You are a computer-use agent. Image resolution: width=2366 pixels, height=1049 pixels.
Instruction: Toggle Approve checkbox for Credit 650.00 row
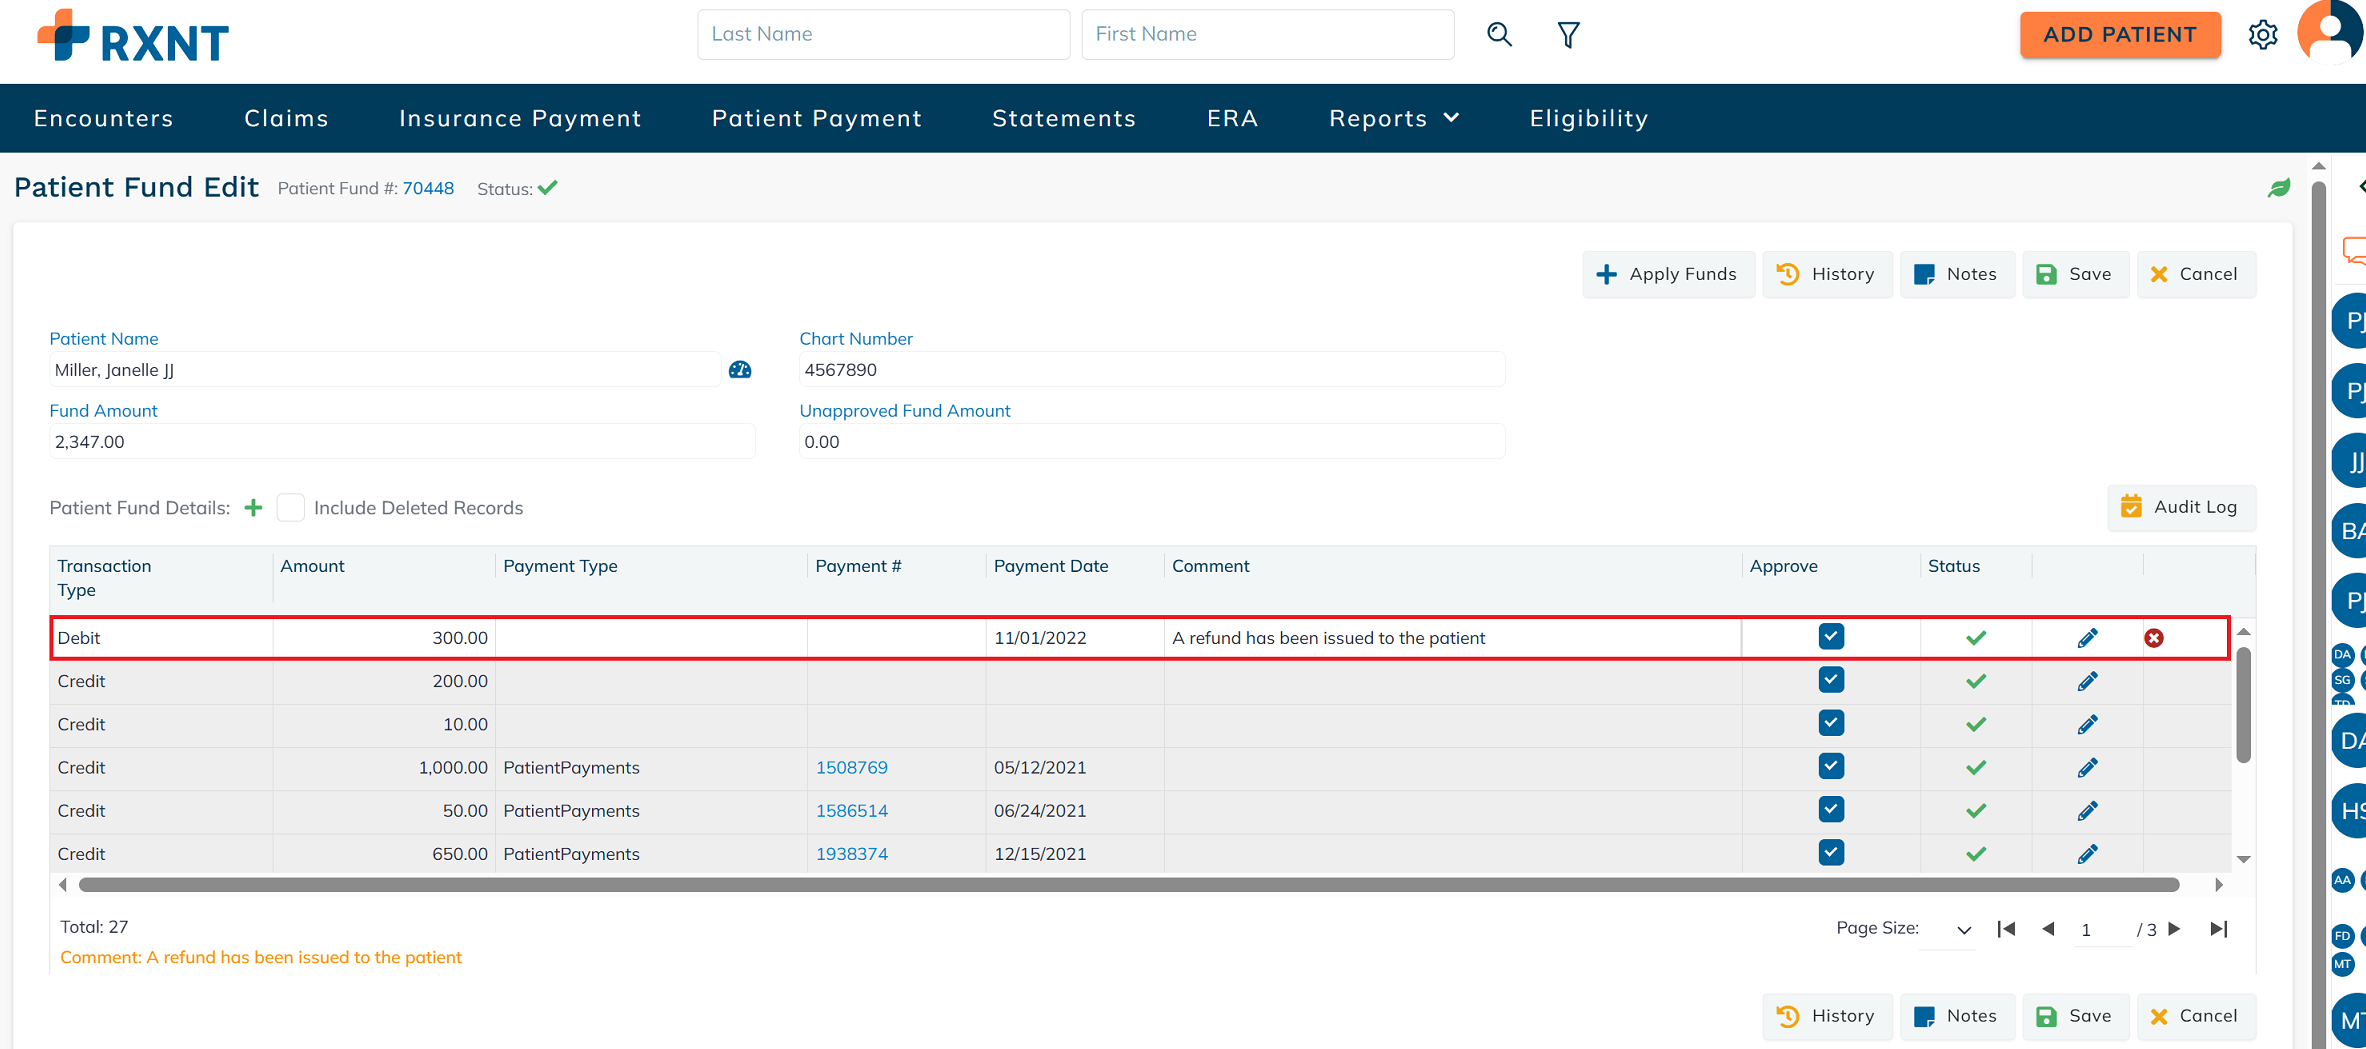click(1831, 853)
